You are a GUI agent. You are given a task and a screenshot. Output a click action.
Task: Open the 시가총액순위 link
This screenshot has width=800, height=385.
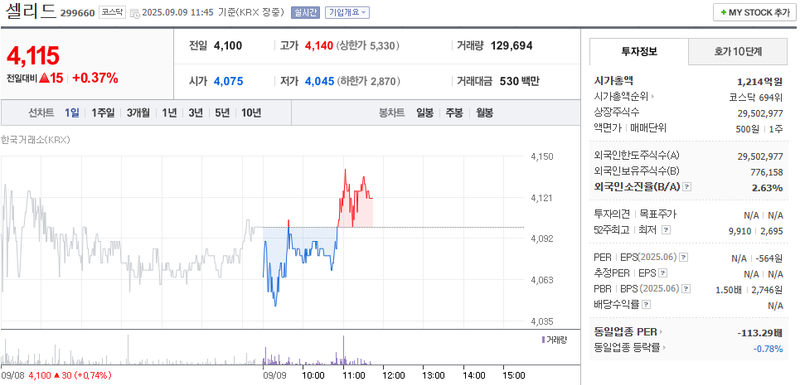[621, 96]
